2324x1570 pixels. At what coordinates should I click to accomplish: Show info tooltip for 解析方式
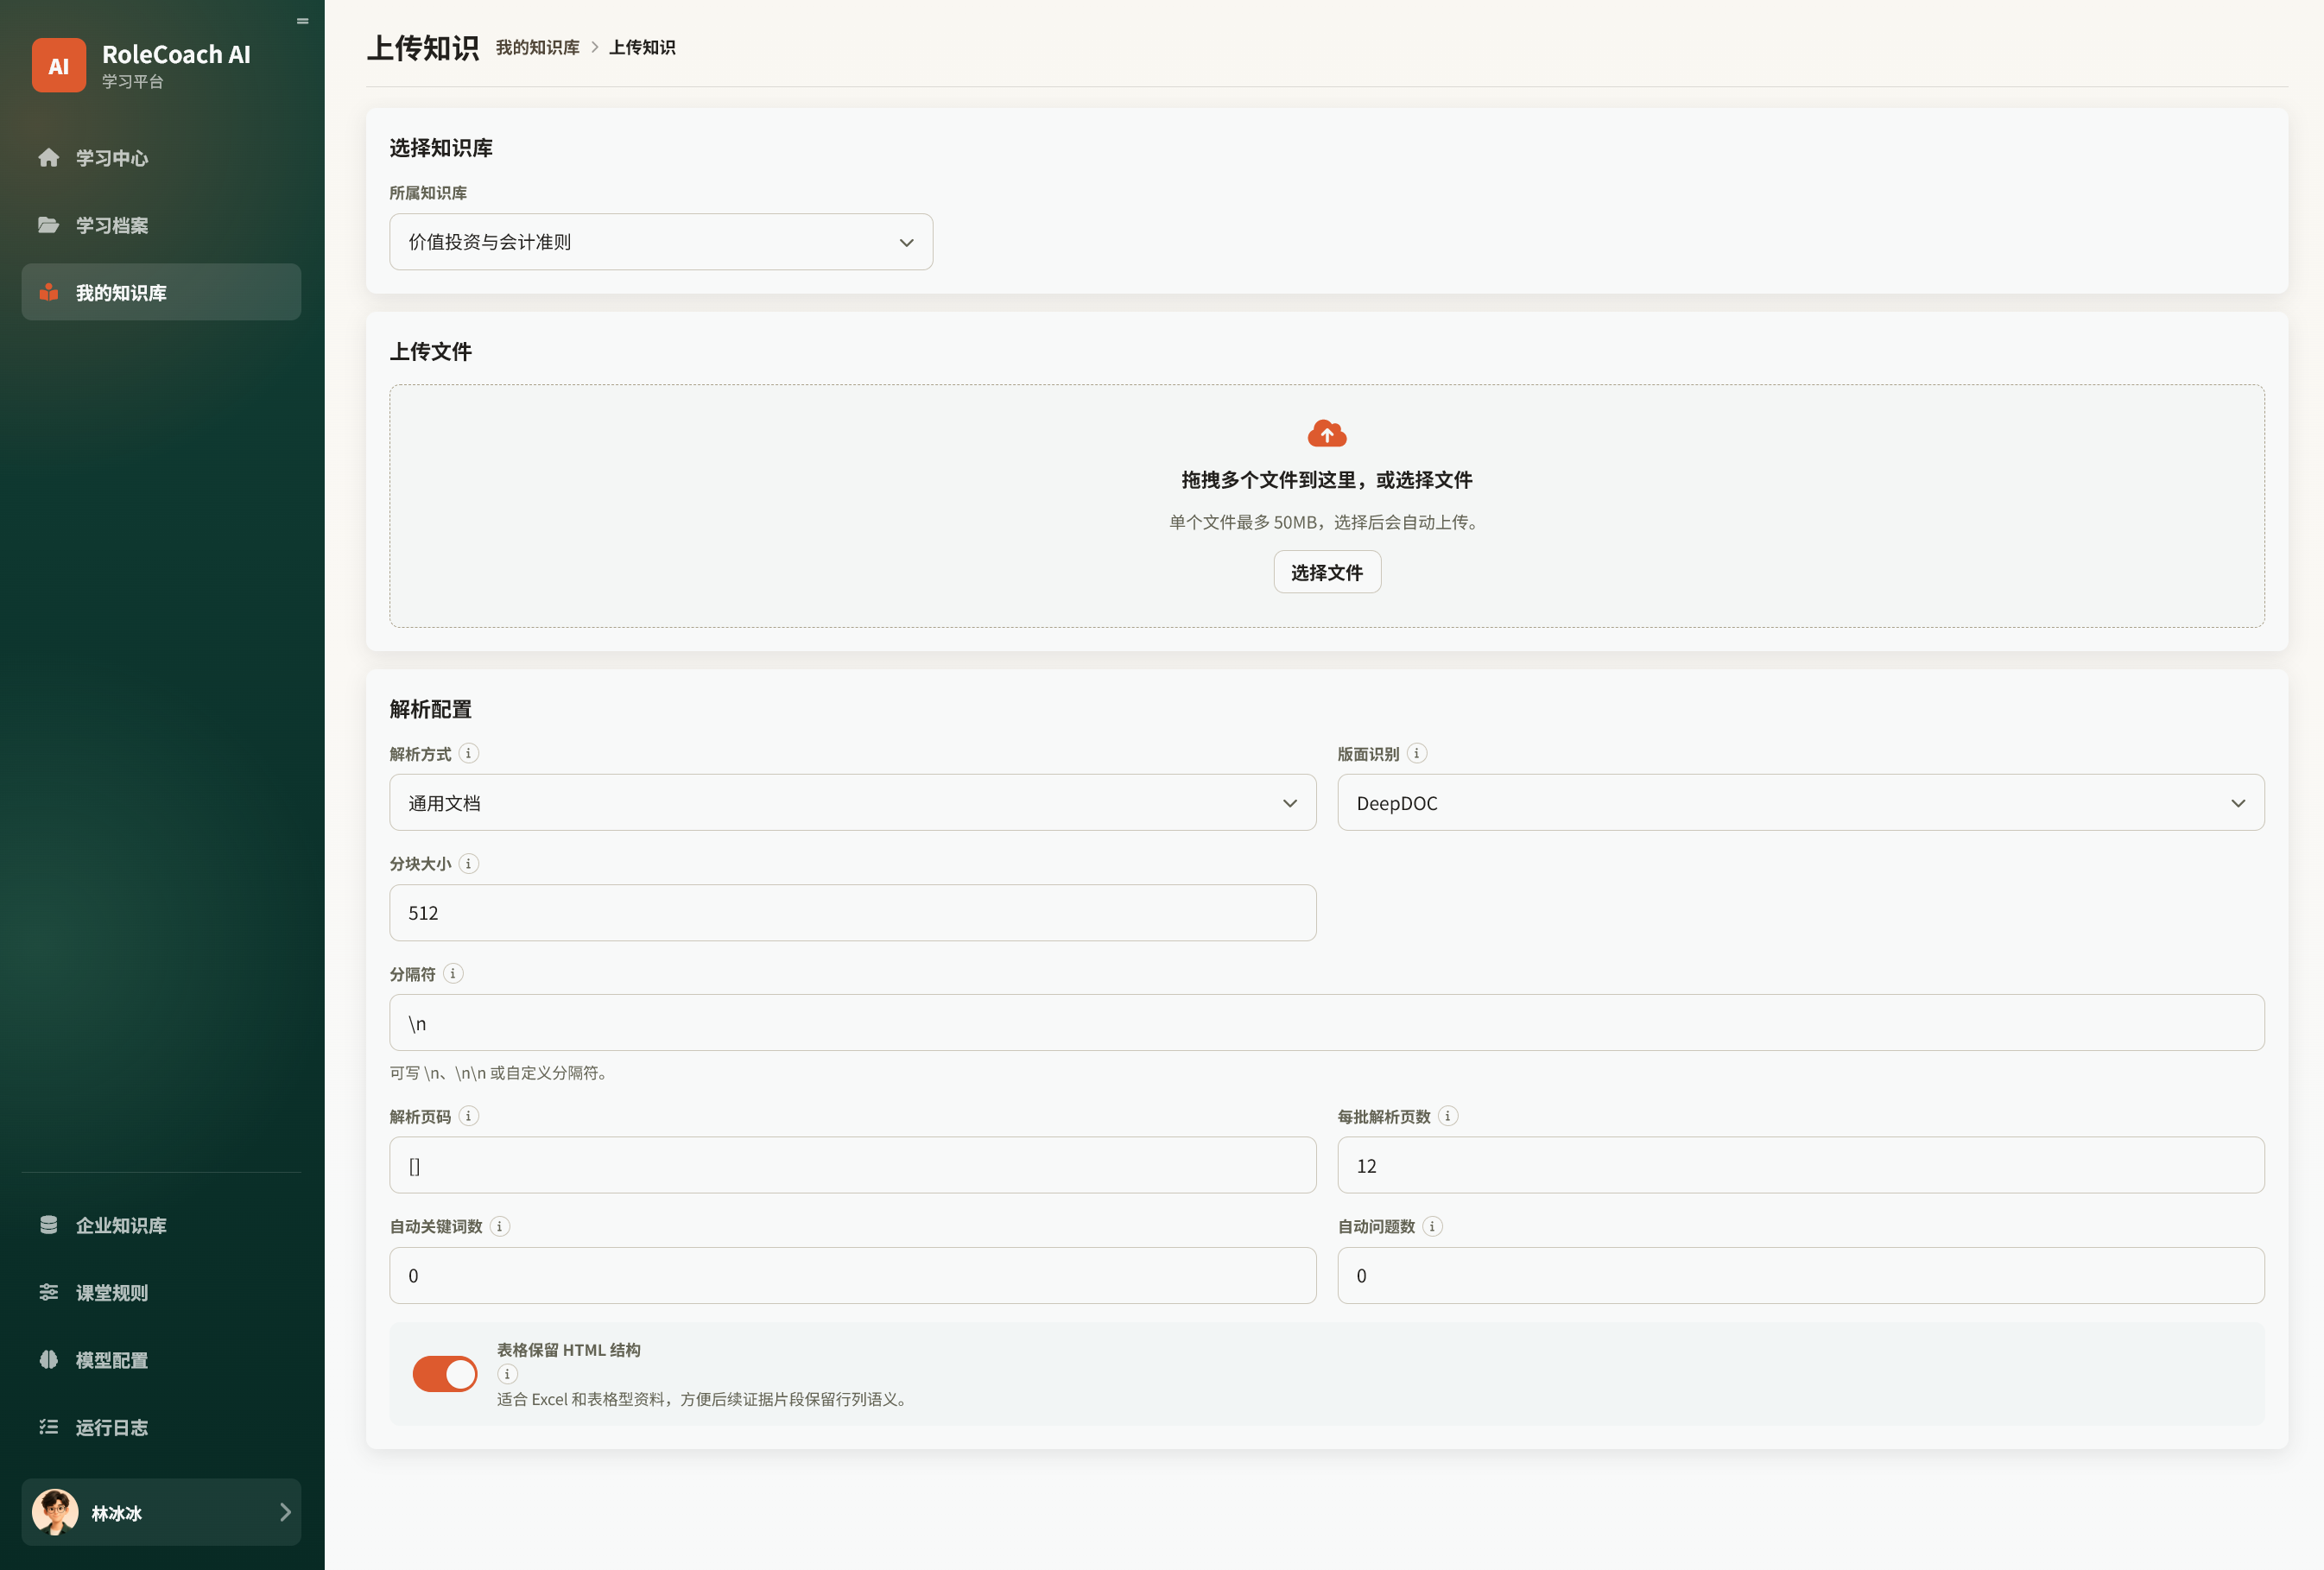point(468,753)
